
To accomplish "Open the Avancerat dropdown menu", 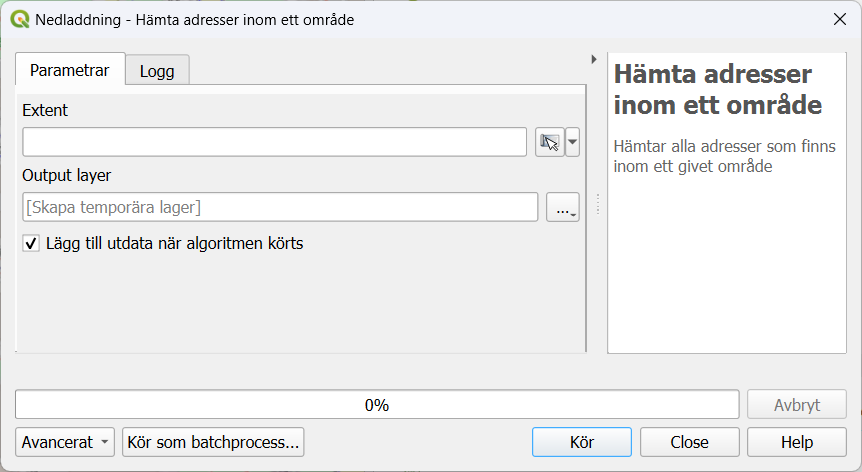I will [65, 442].
